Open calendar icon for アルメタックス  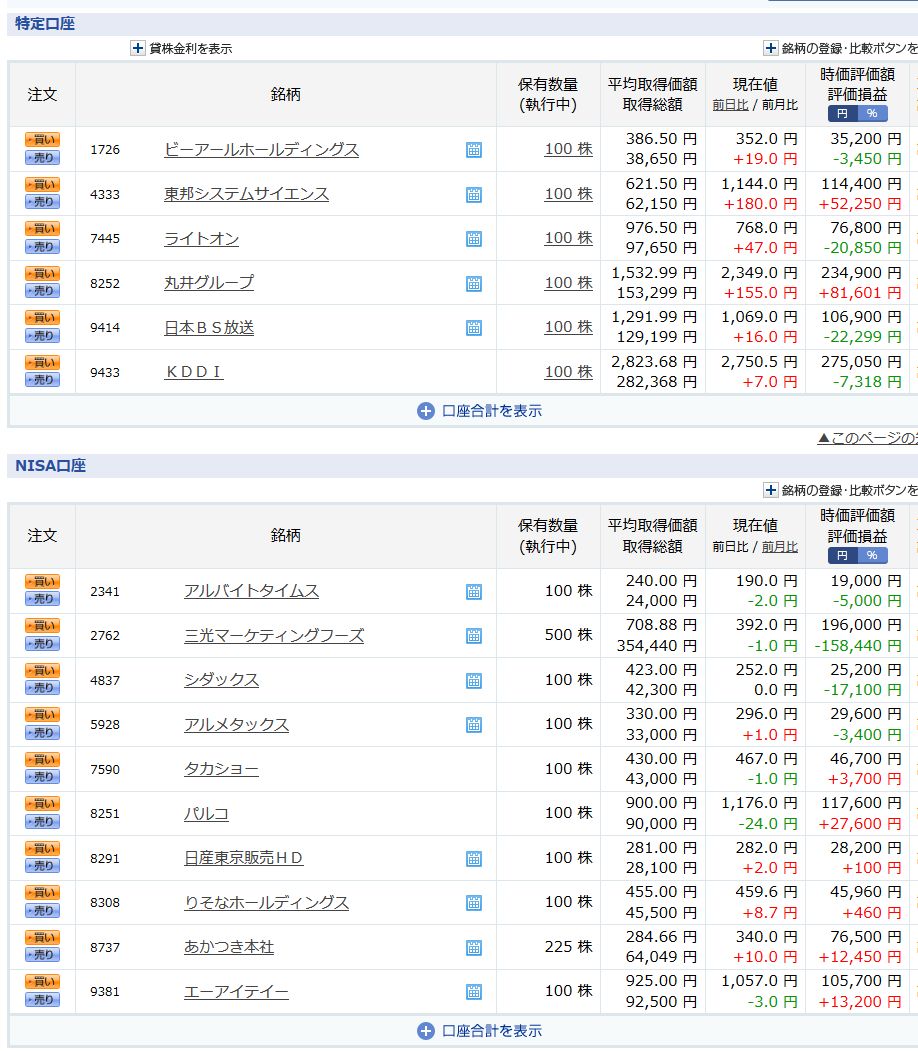coord(474,725)
